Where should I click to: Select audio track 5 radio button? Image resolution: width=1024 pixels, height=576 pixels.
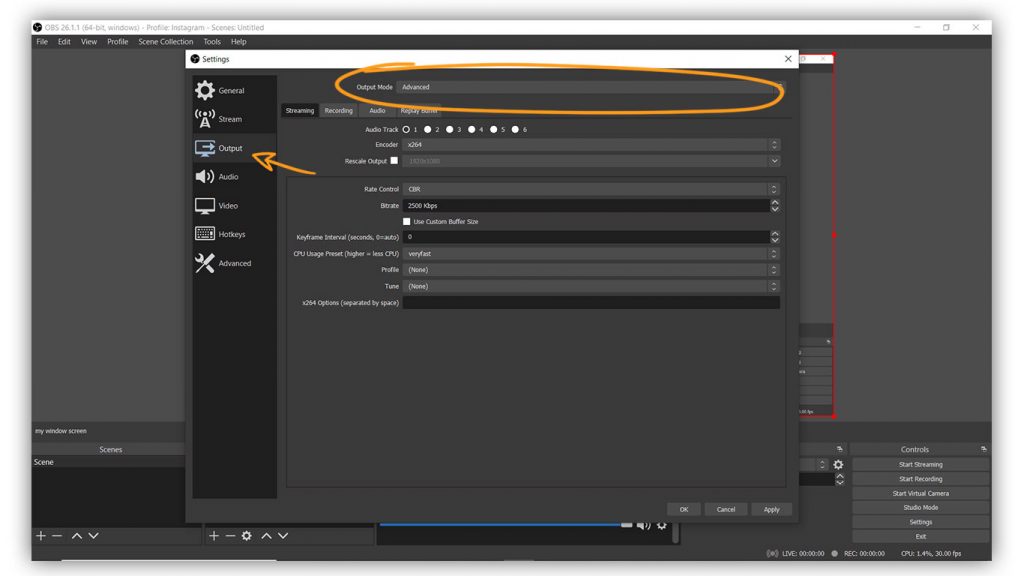(494, 129)
